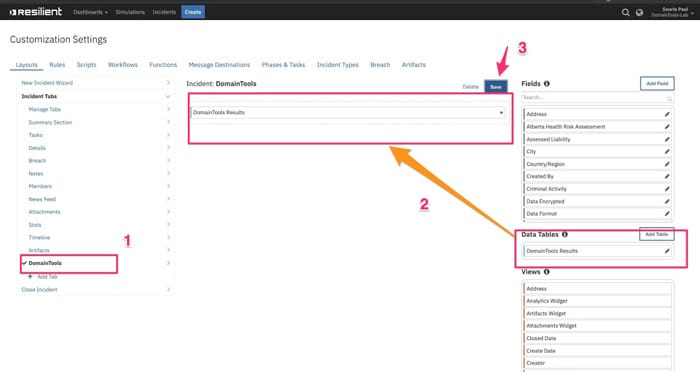Edit Assessed Liability field pencil icon

tap(667, 139)
